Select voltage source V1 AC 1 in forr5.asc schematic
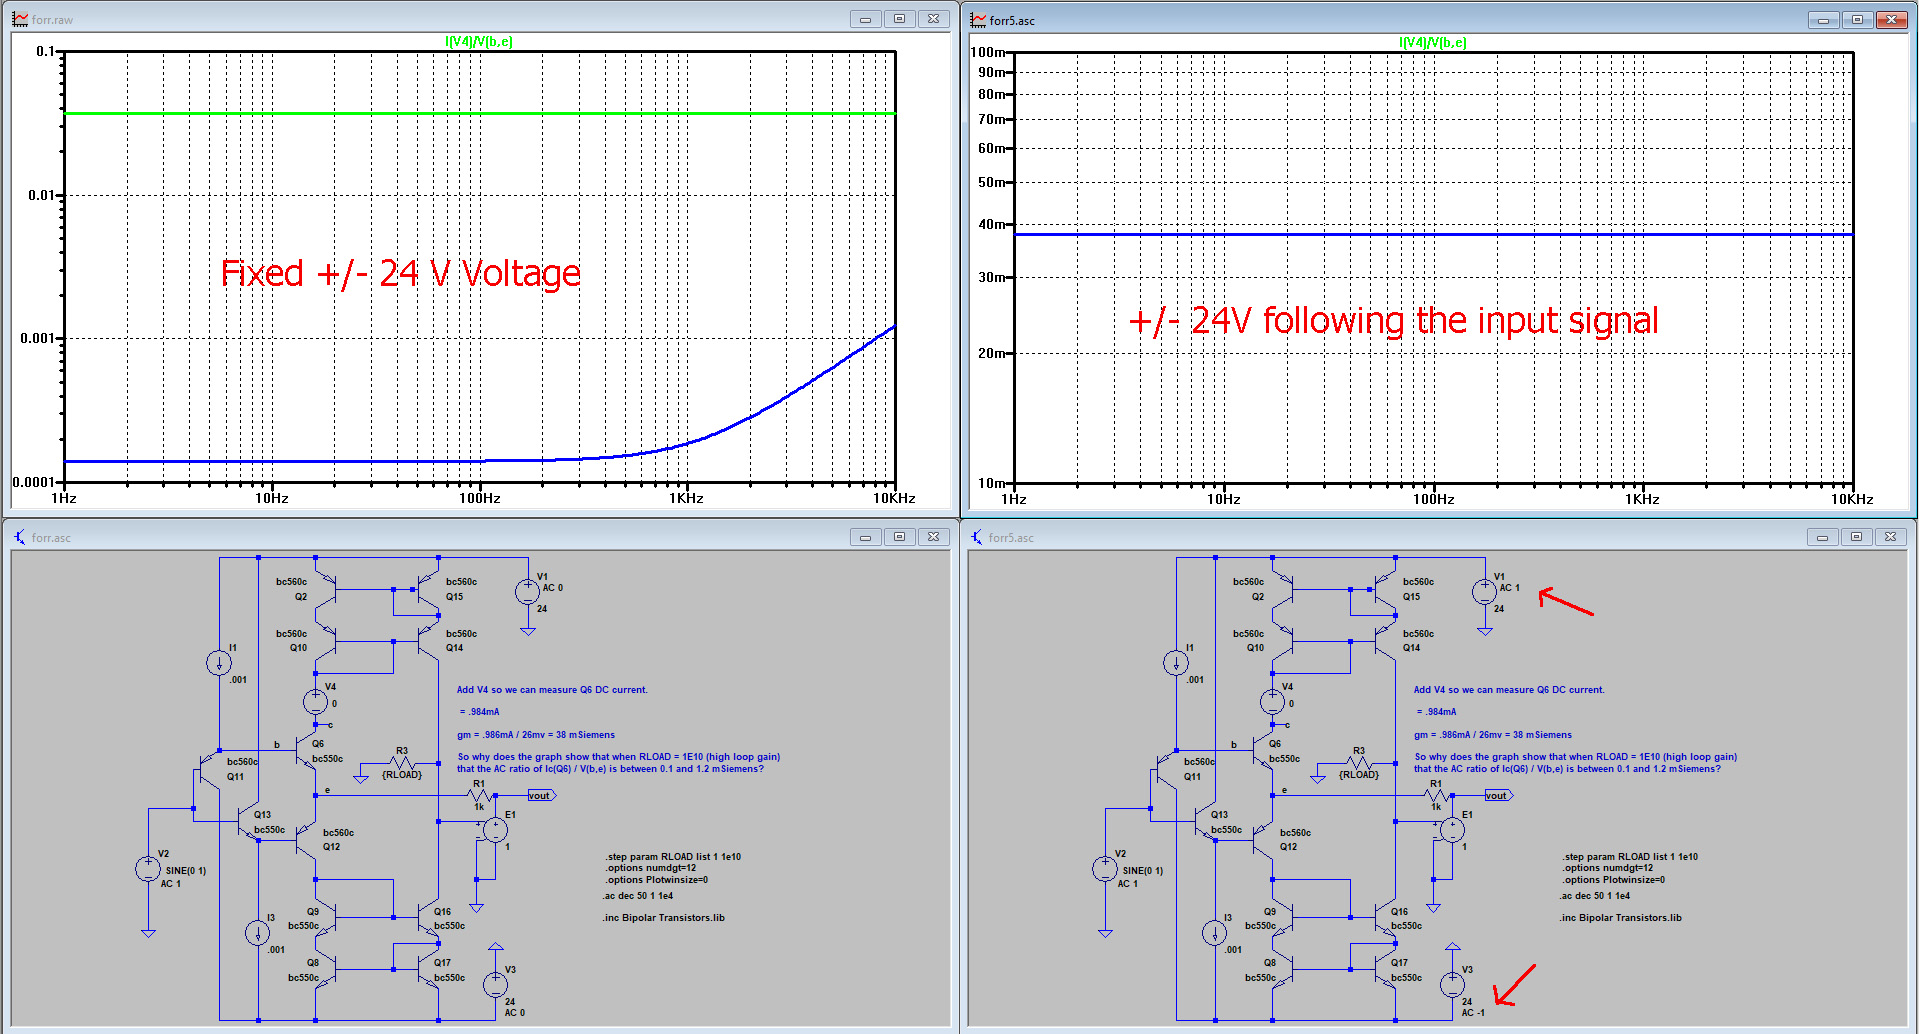1920x1034 pixels. 1484,592
